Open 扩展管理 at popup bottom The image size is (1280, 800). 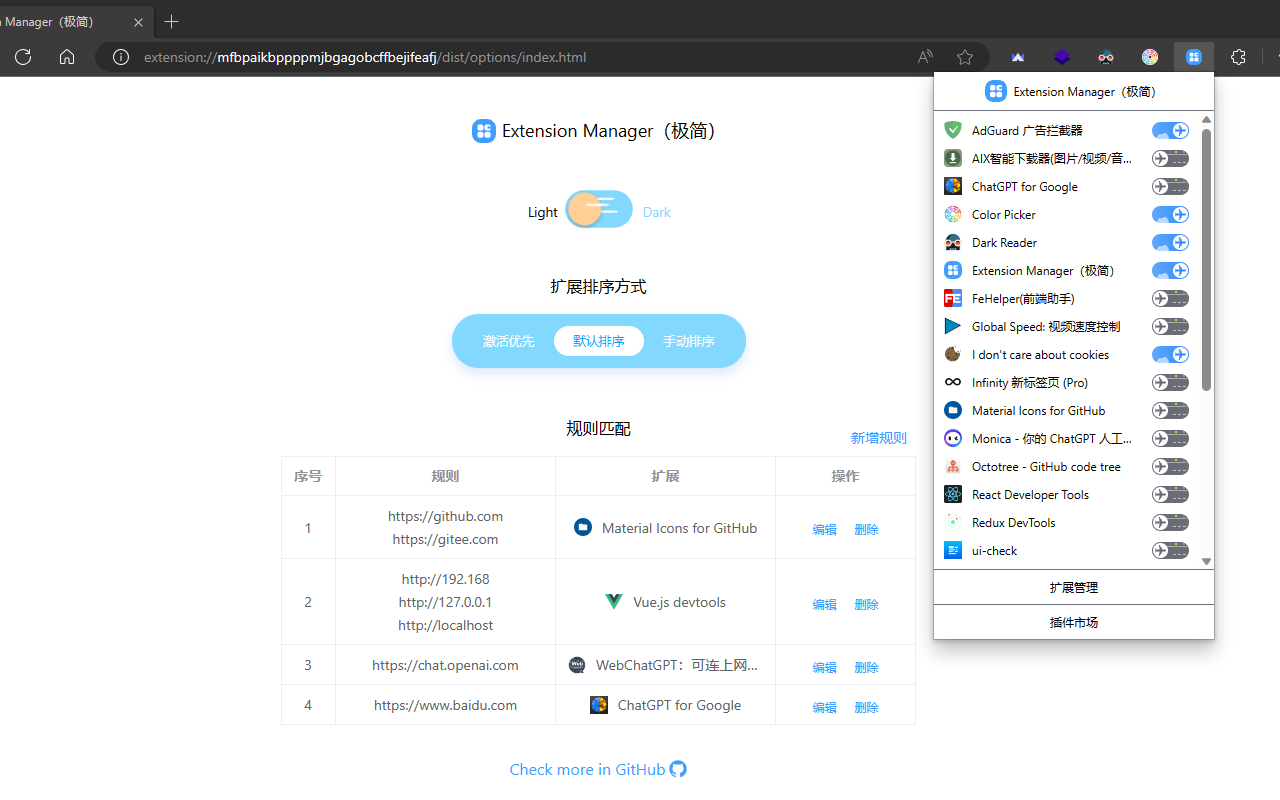point(1074,587)
